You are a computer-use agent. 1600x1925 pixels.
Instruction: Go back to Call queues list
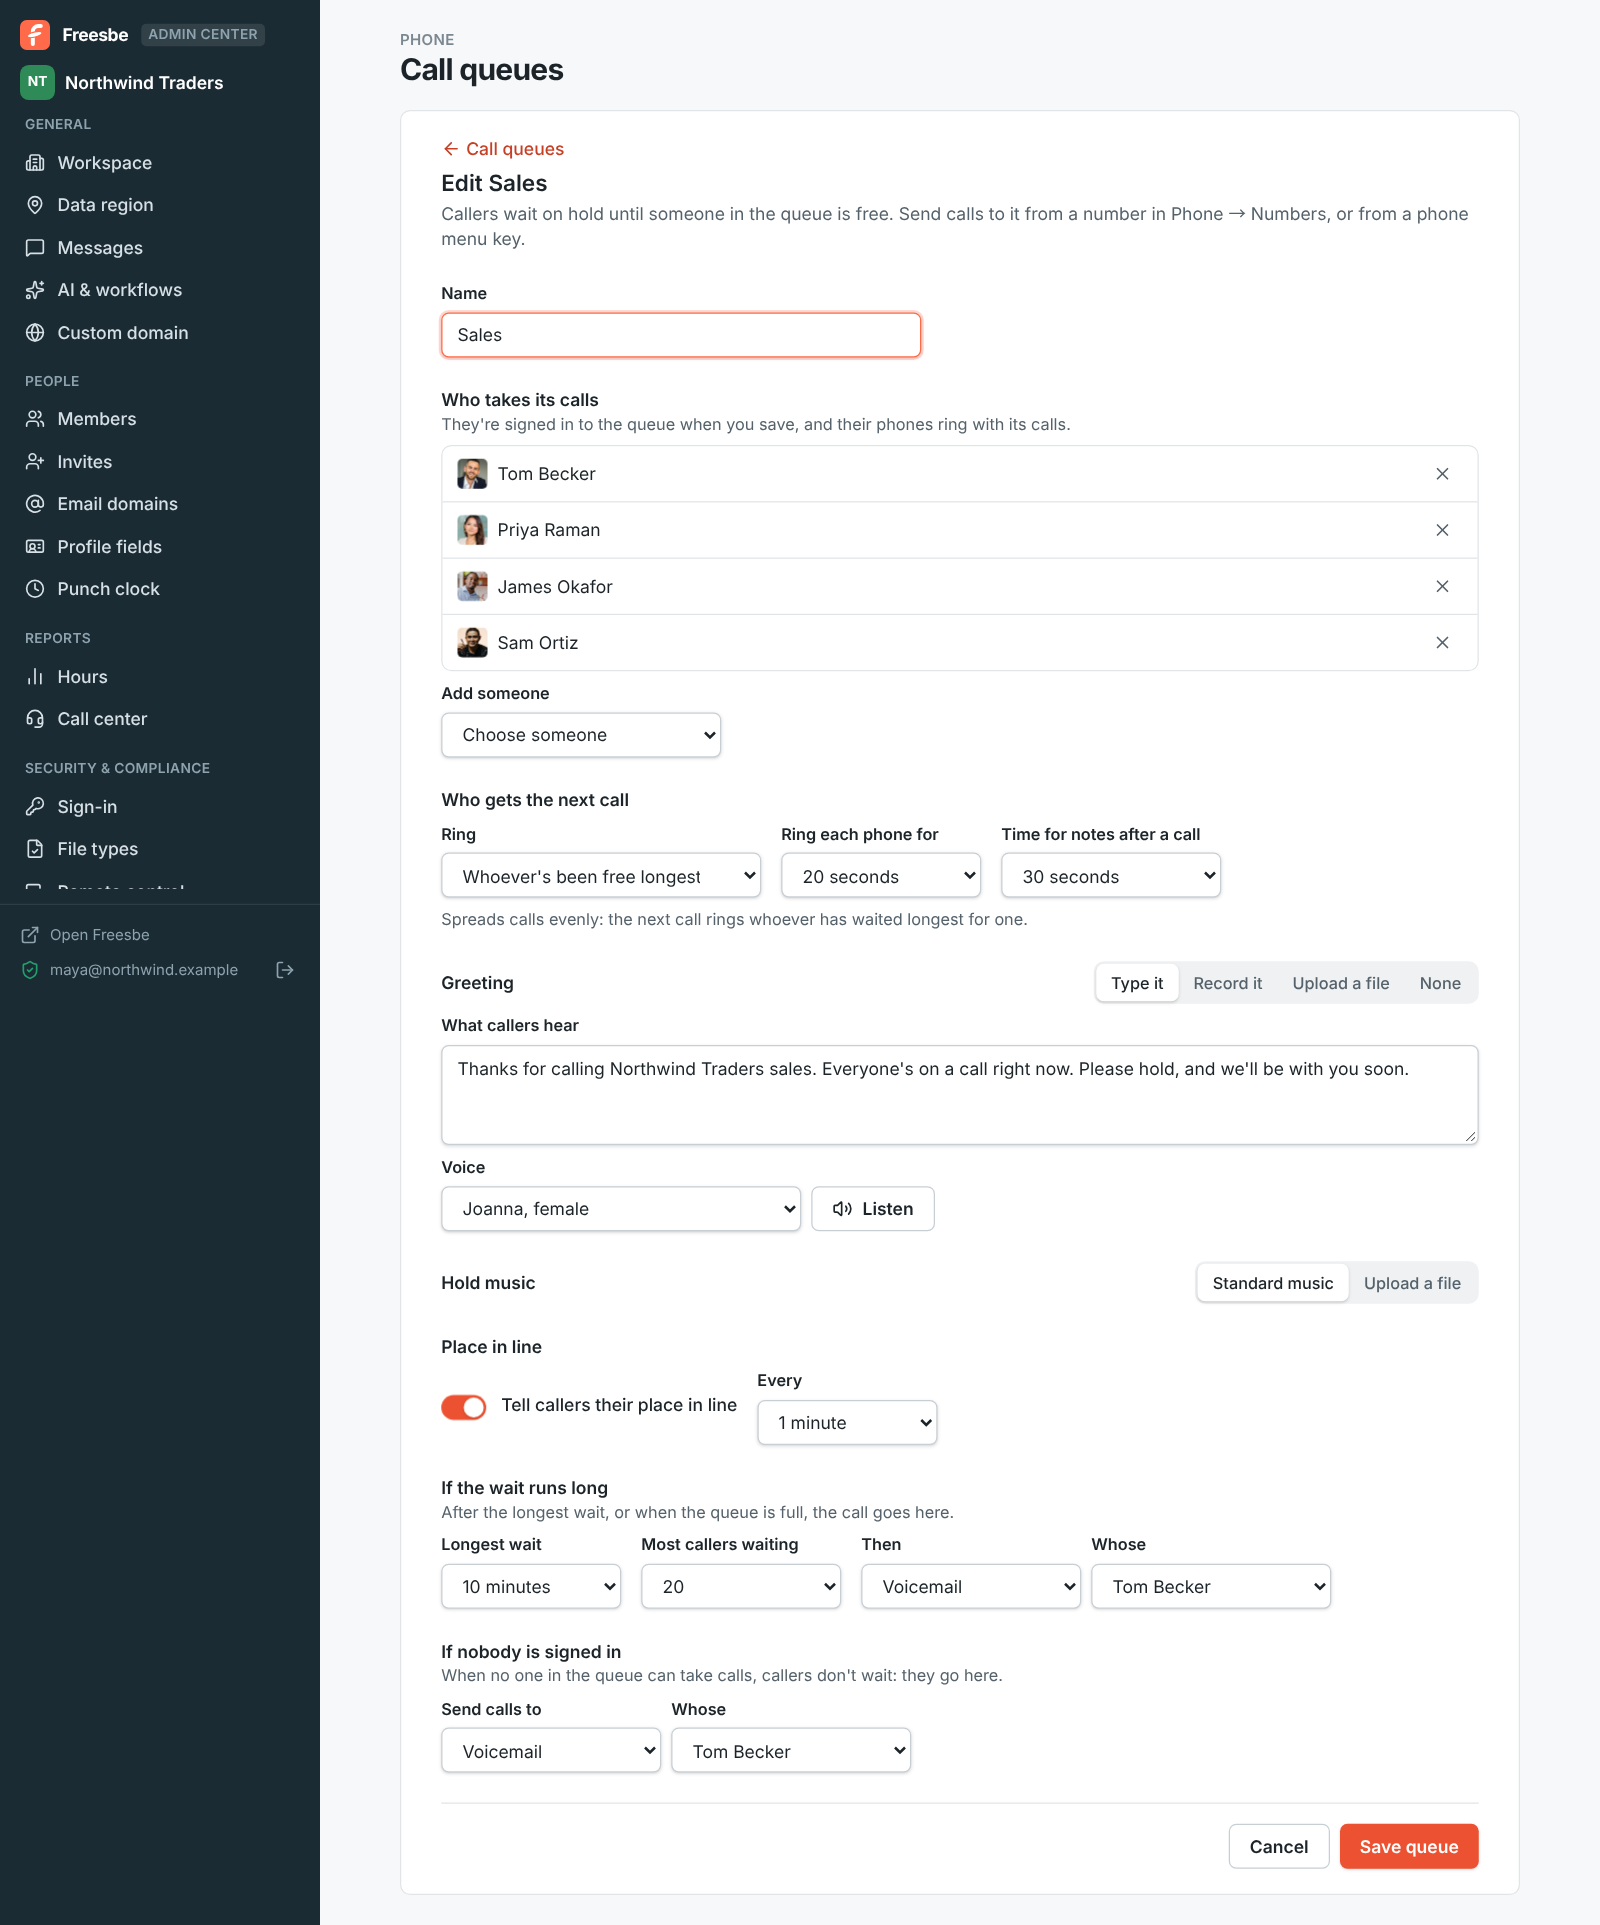pyautogui.click(x=503, y=149)
